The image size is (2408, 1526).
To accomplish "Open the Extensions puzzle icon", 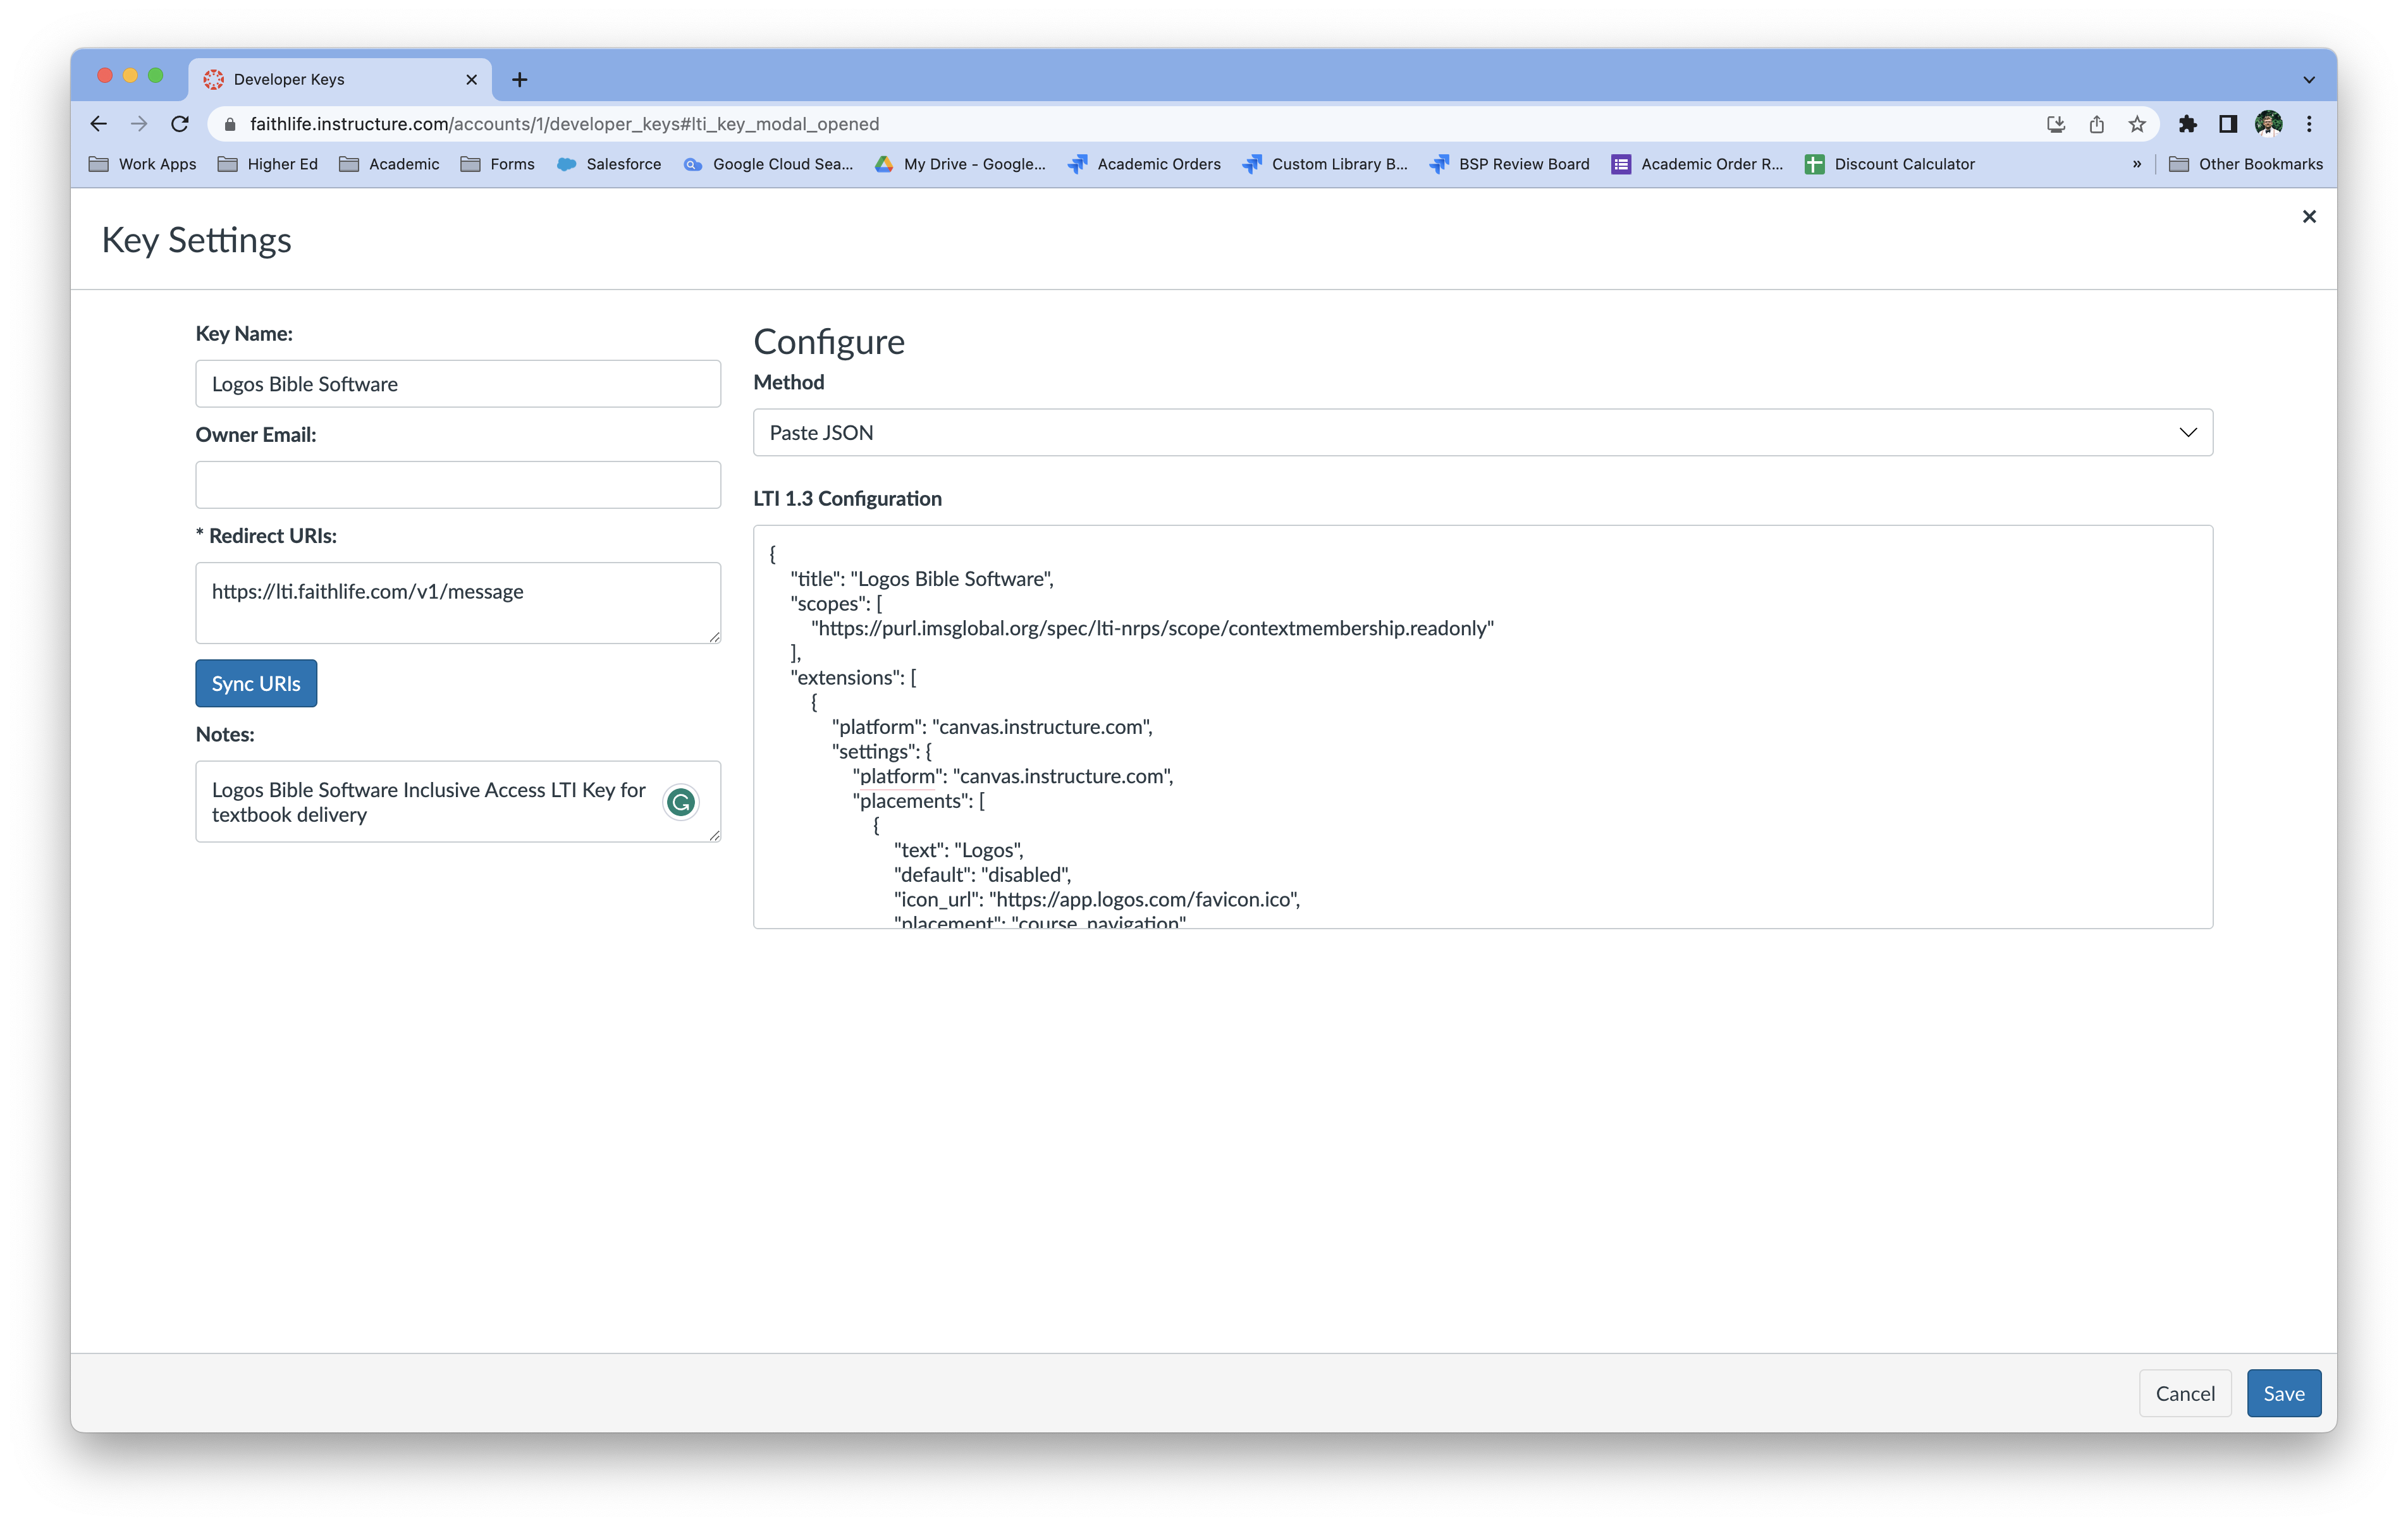I will point(2188,124).
